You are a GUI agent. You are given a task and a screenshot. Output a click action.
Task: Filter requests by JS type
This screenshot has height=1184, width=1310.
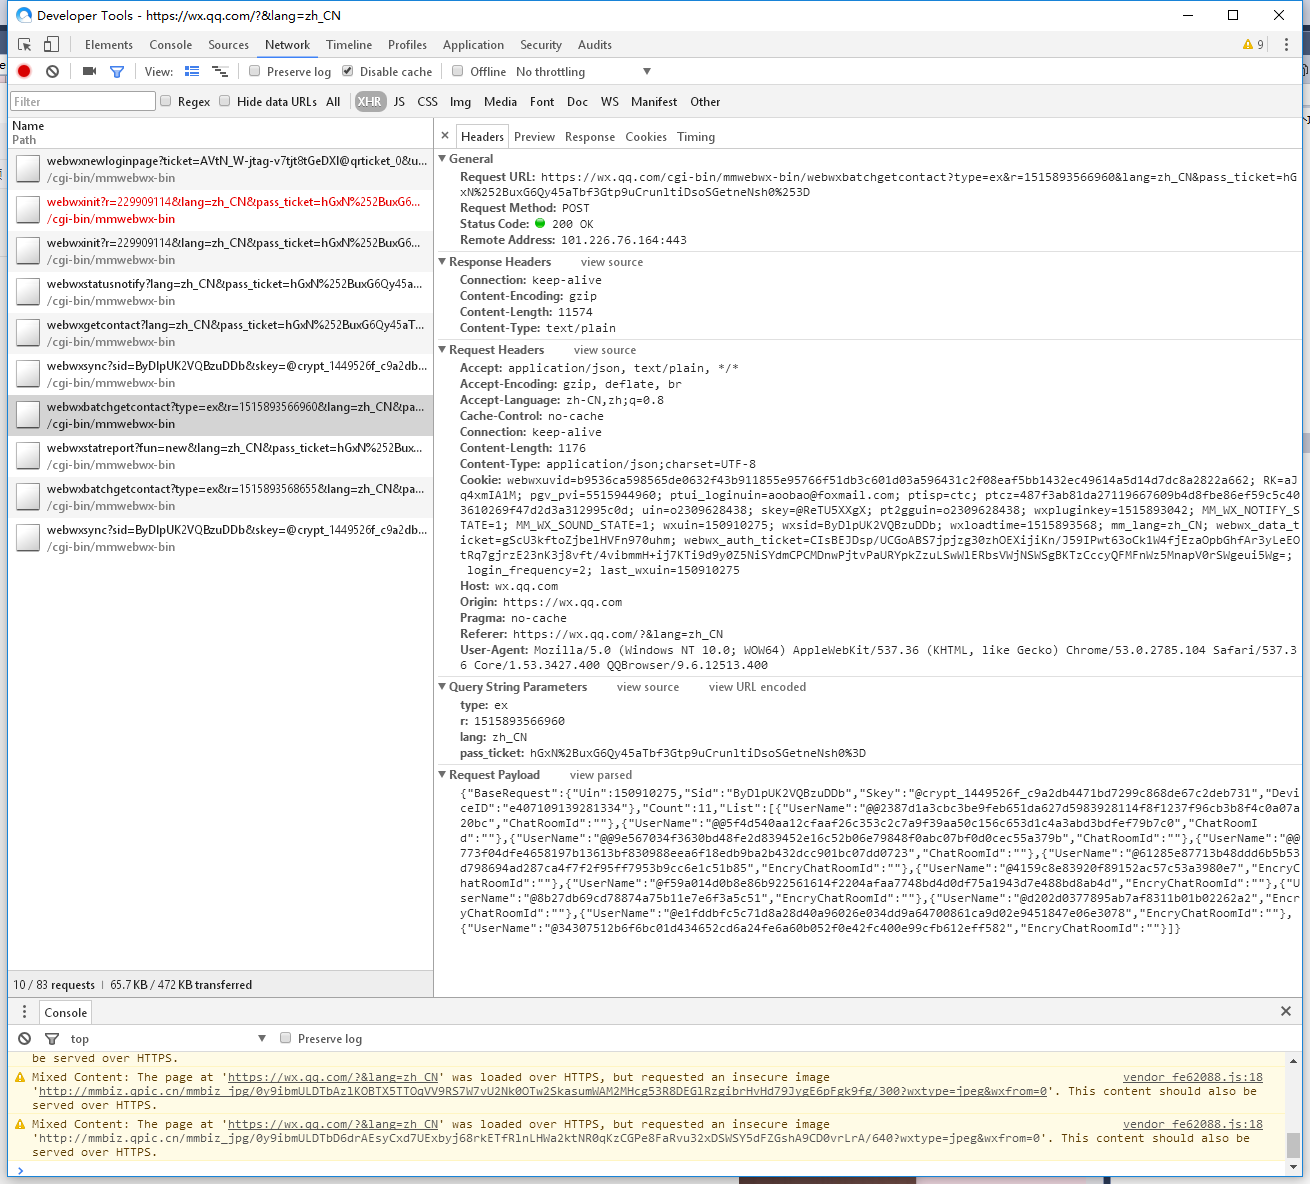pos(399,101)
